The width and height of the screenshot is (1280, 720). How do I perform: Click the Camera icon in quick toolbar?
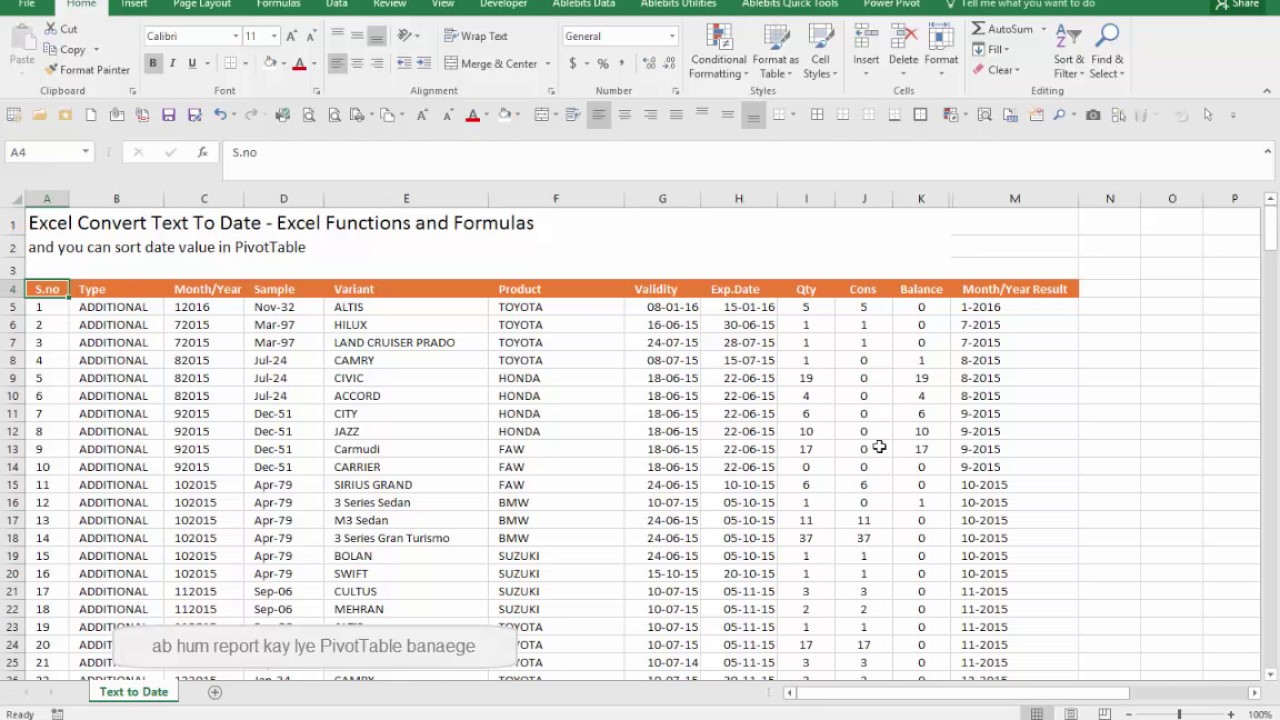1093,115
